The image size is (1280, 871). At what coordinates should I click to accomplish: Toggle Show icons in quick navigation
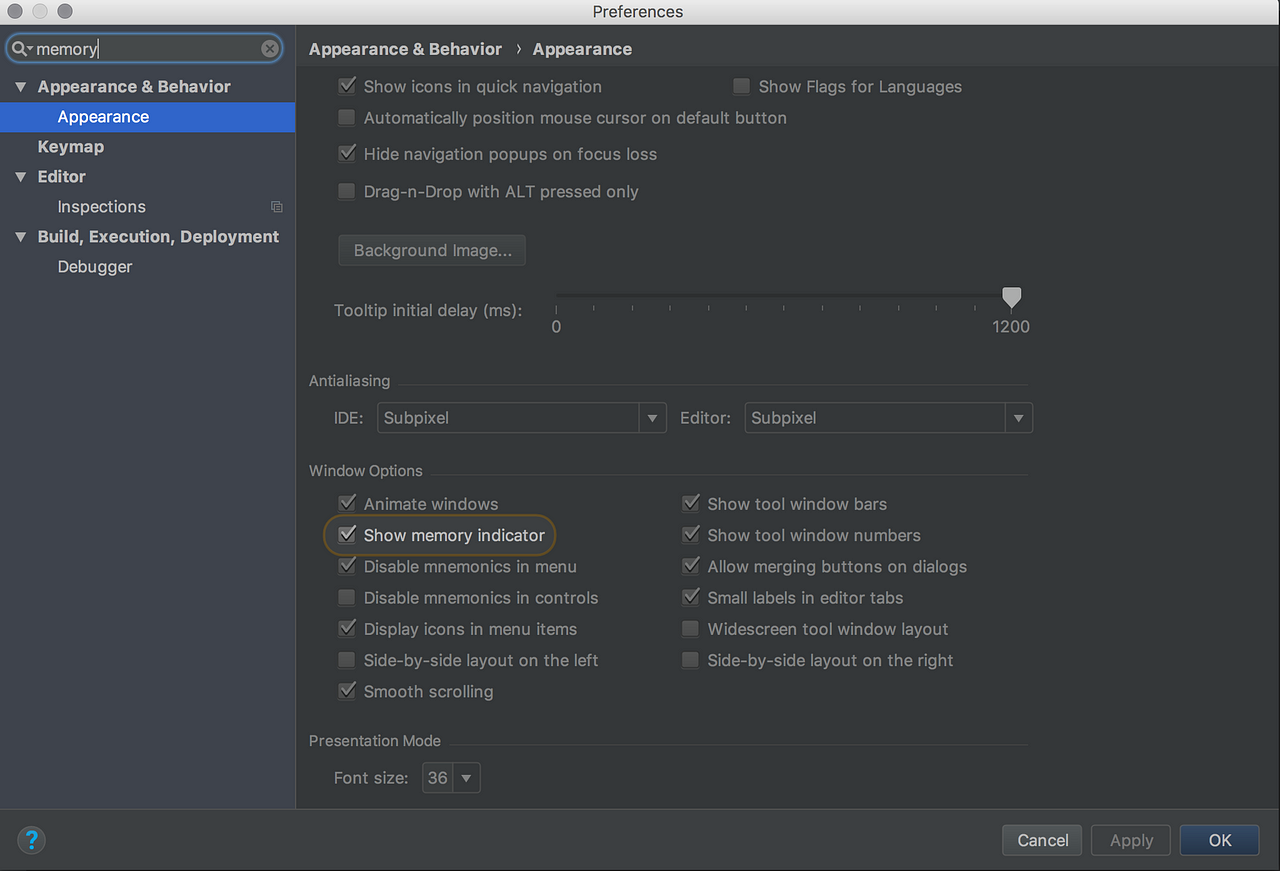point(347,86)
